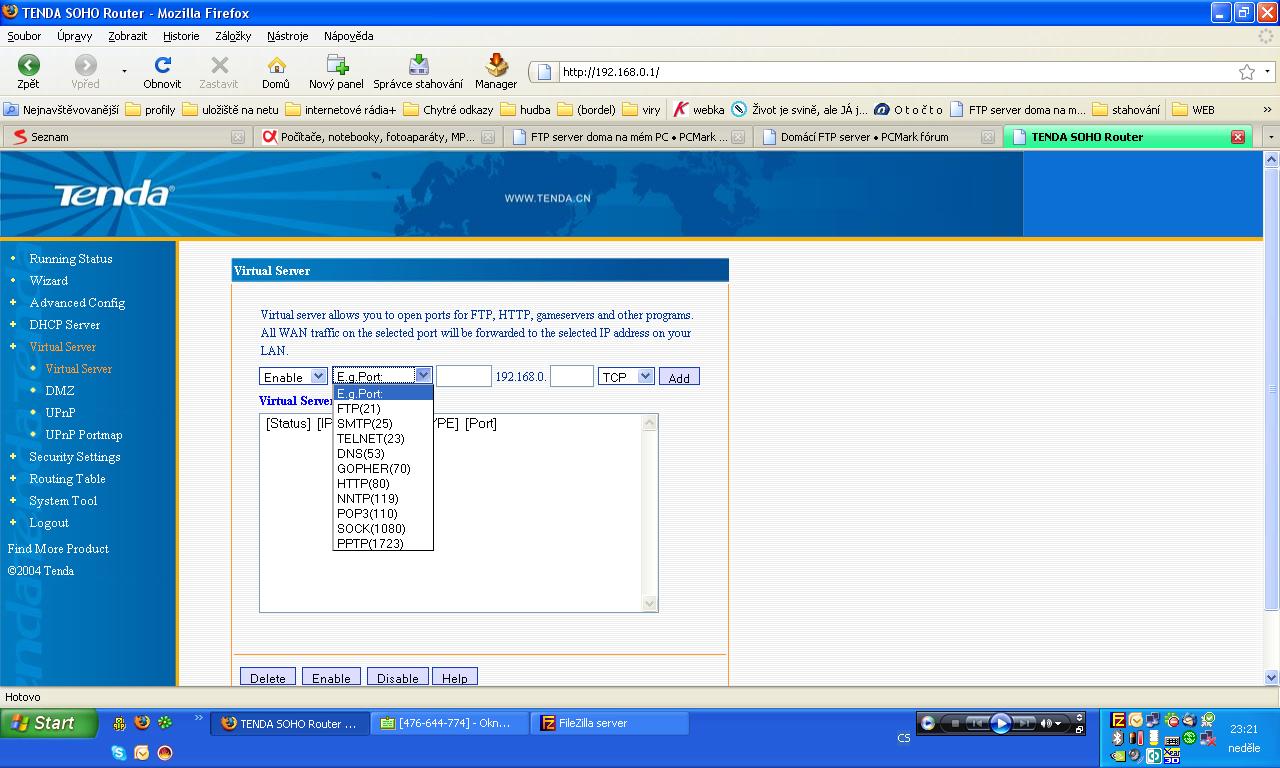Open the Záložky menu
The width and height of the screenshot is (1280, 768).
233,36
